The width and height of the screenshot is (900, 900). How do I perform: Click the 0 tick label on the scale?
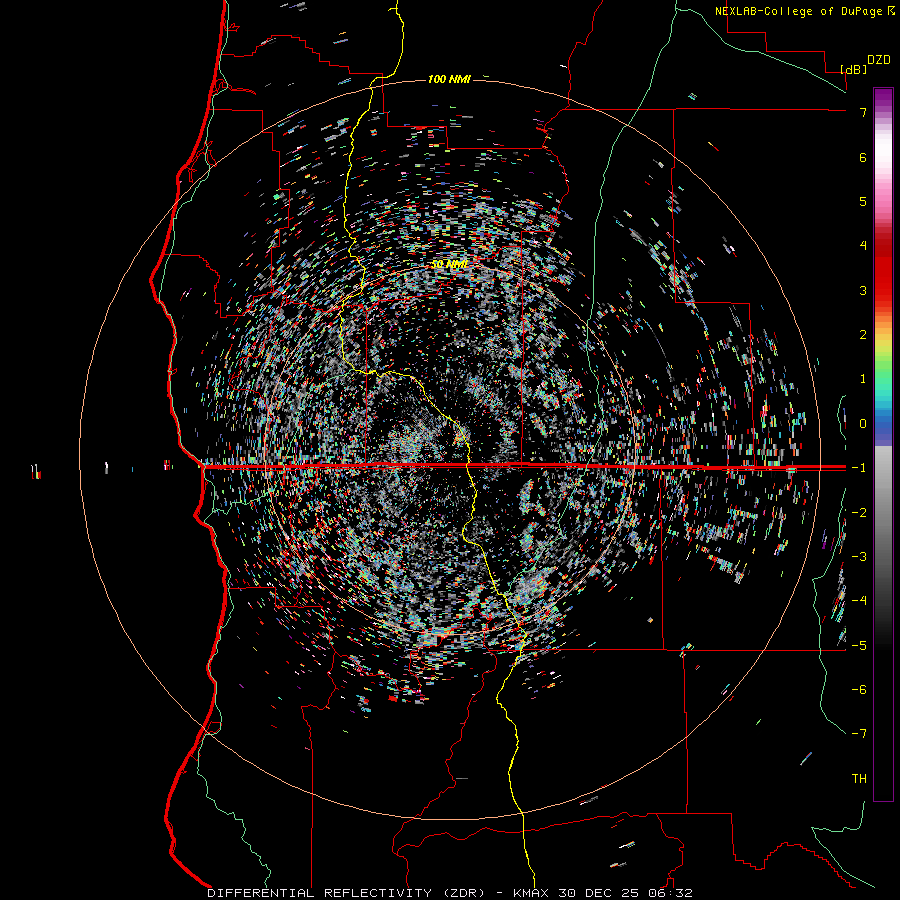pyautogui.click(x=863, y=423)
